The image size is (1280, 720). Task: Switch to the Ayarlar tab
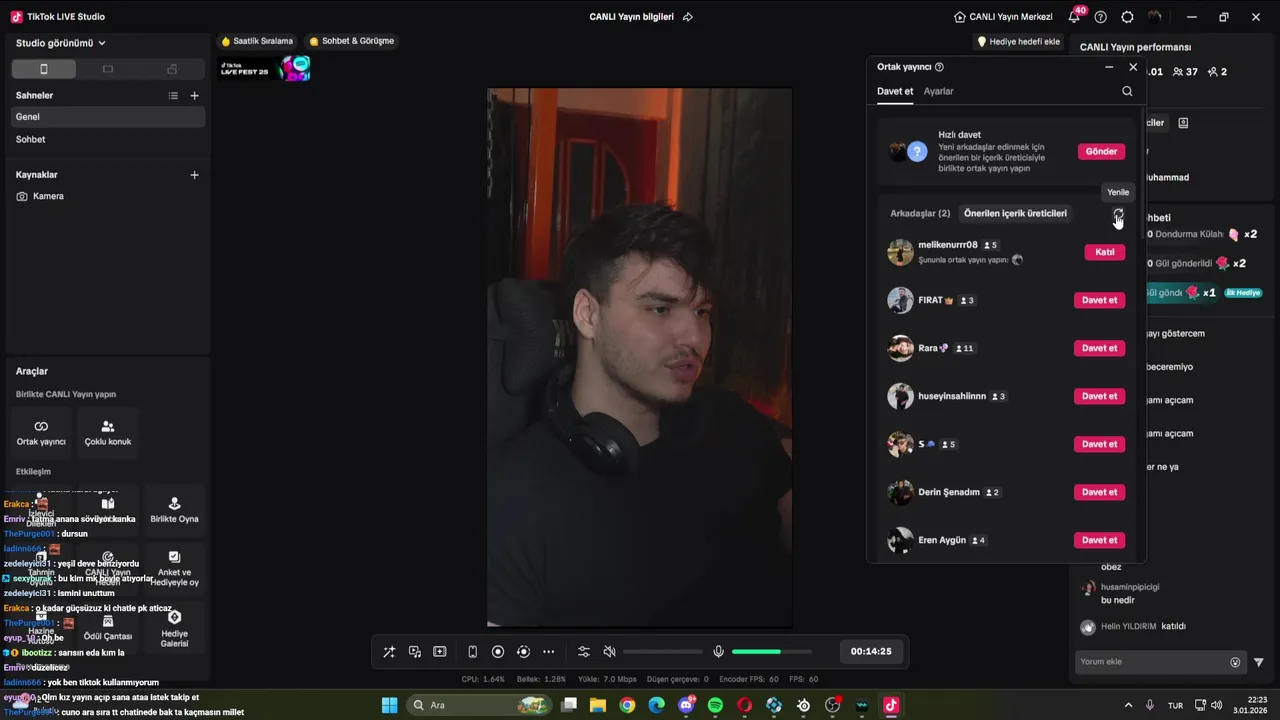point(938,91)
